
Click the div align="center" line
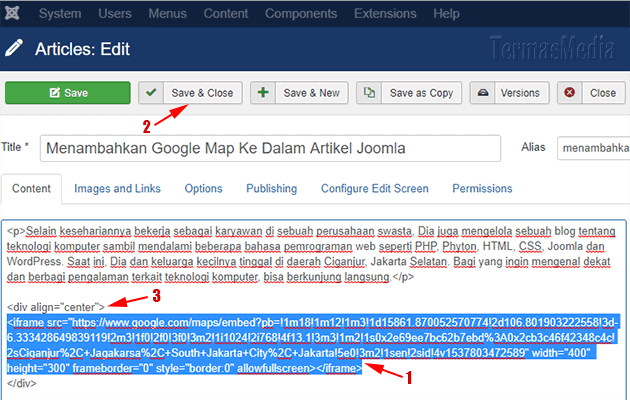click(56, 307)
